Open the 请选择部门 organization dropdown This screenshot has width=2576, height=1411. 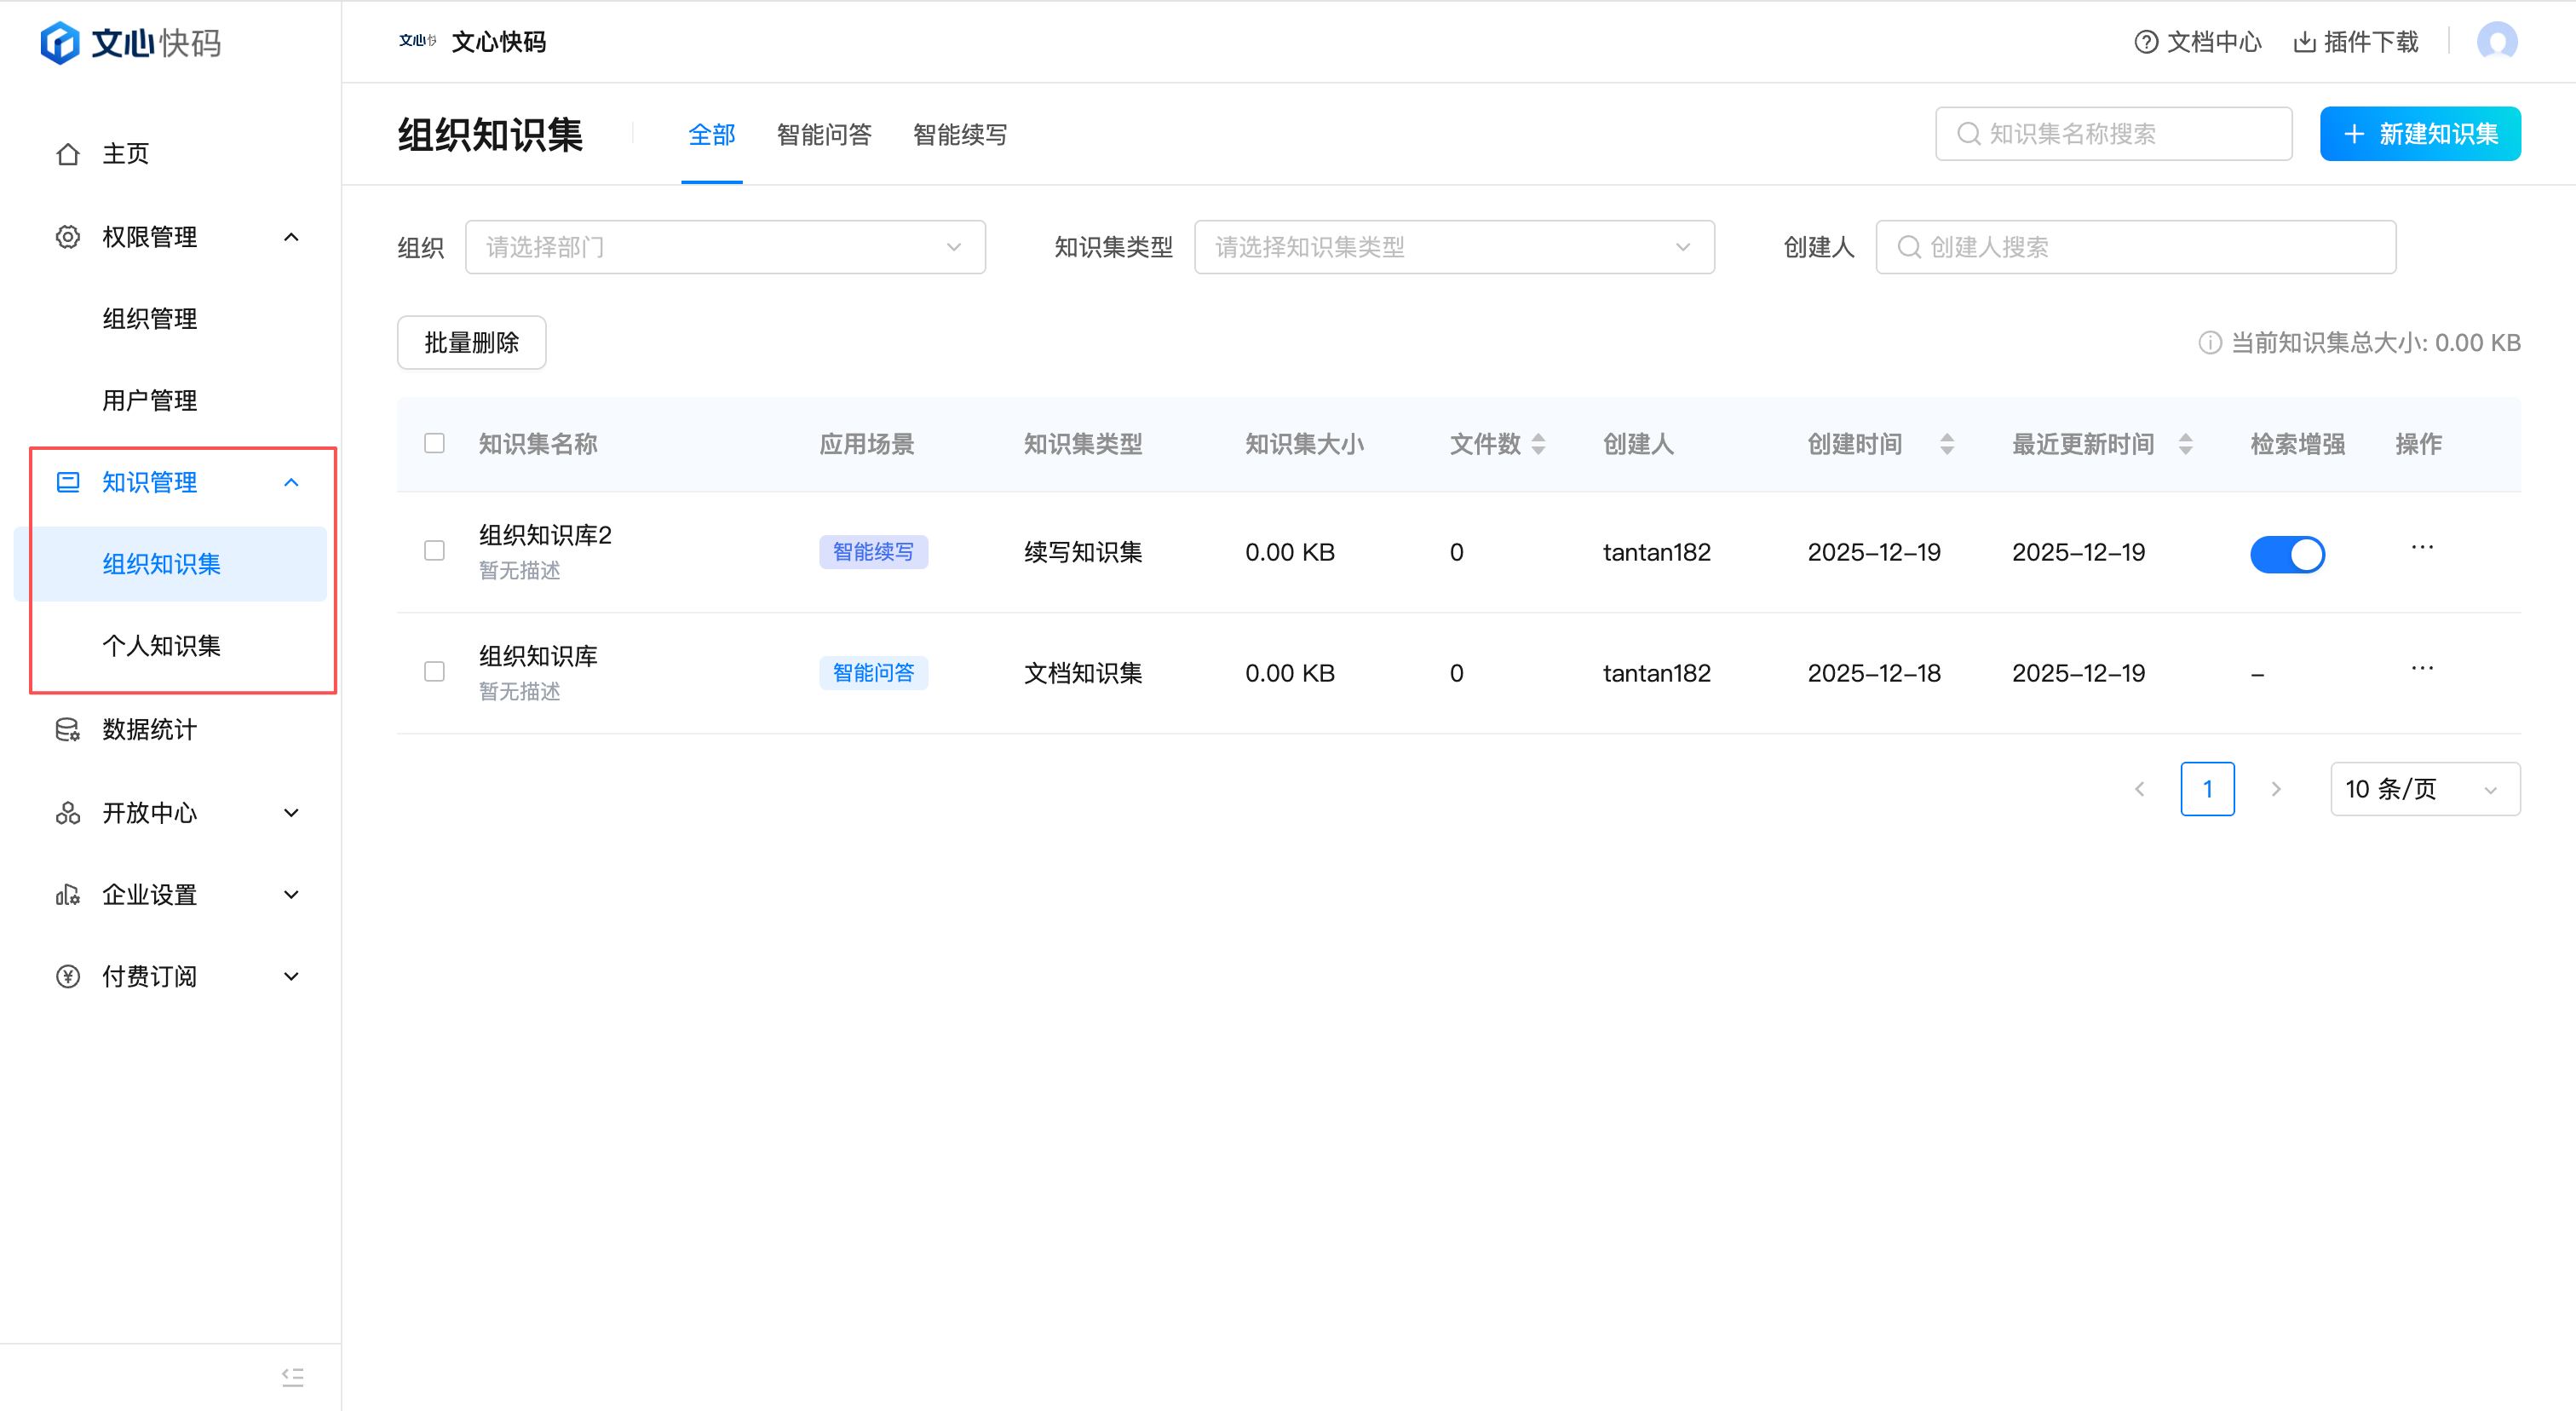pos(725,247)
